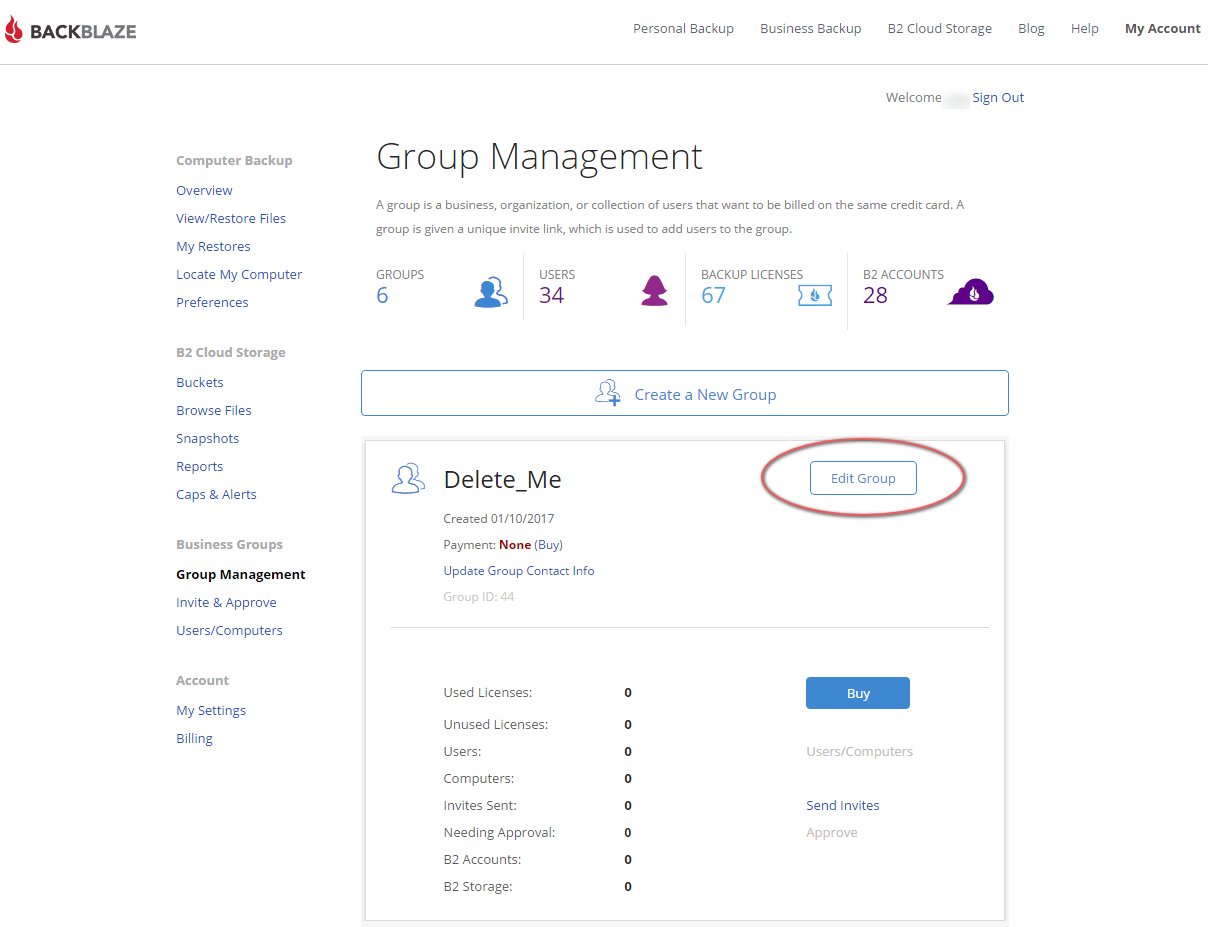This screenshot has height=927, width=1208.
Task: Go to Users/Computers in the sidebar
Action: [229, 630]
